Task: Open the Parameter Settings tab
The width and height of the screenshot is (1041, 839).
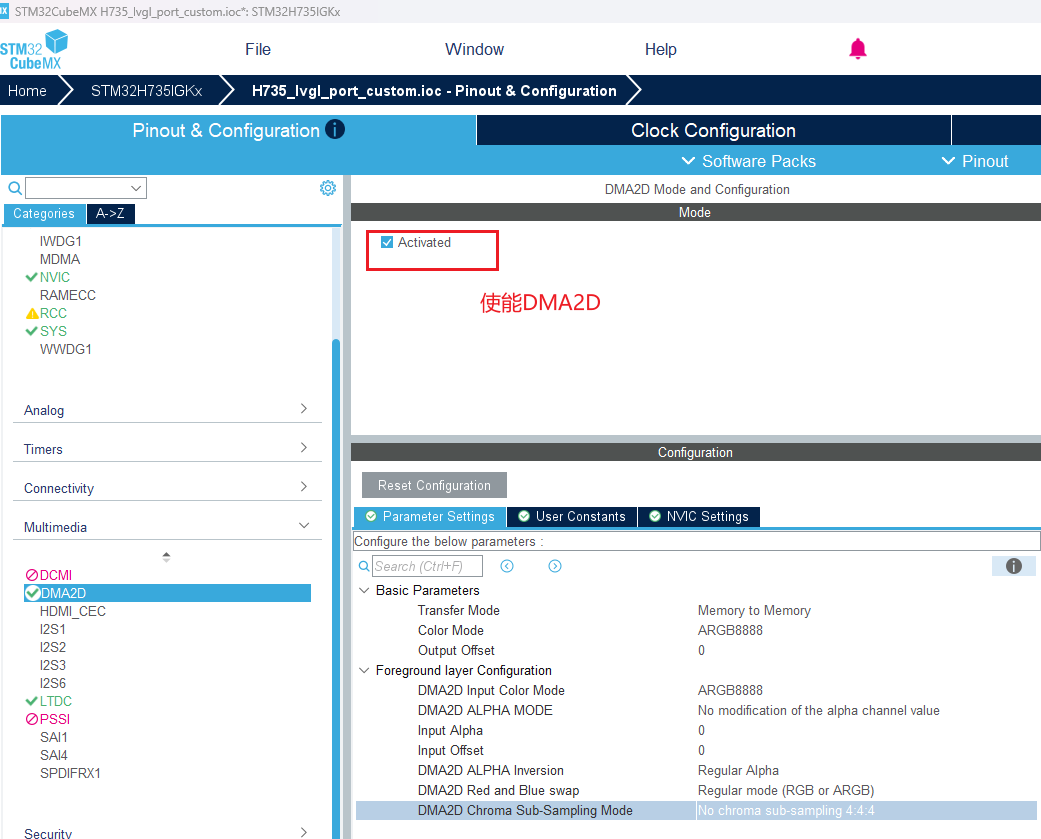Action: coord(430,516)
